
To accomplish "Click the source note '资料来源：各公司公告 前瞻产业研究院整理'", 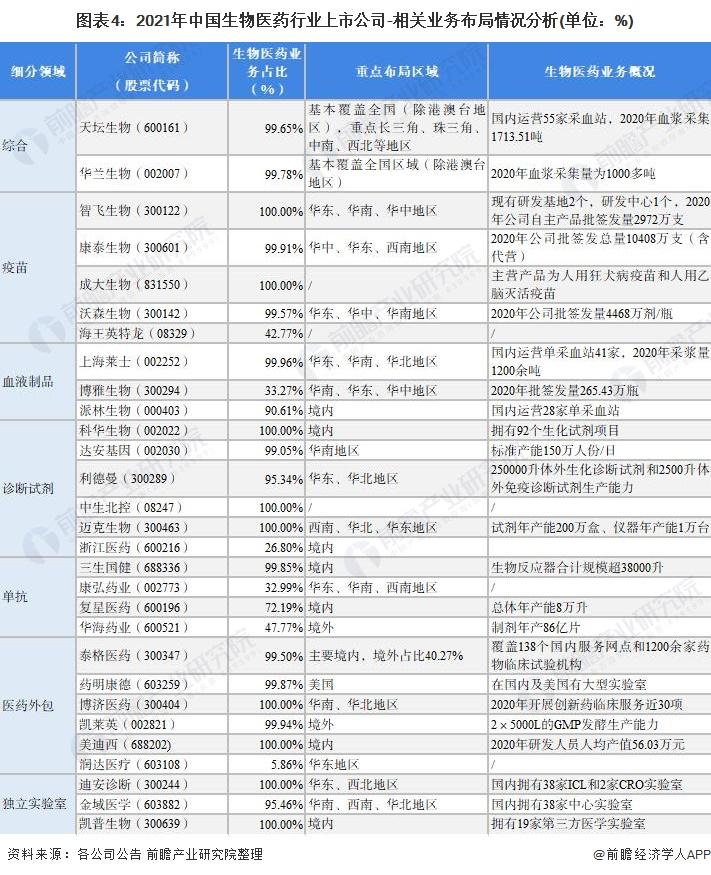I will click(x=135, y=854).
